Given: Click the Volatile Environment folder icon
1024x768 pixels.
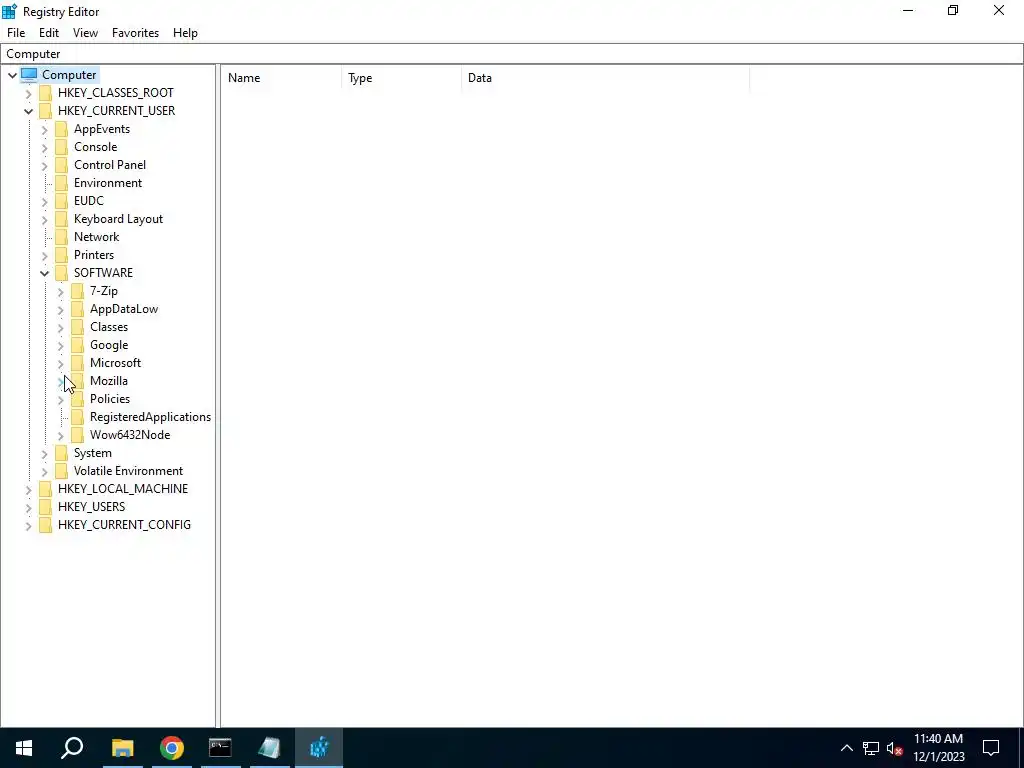Looking at the screenshot, I should (x=61, y=471).
